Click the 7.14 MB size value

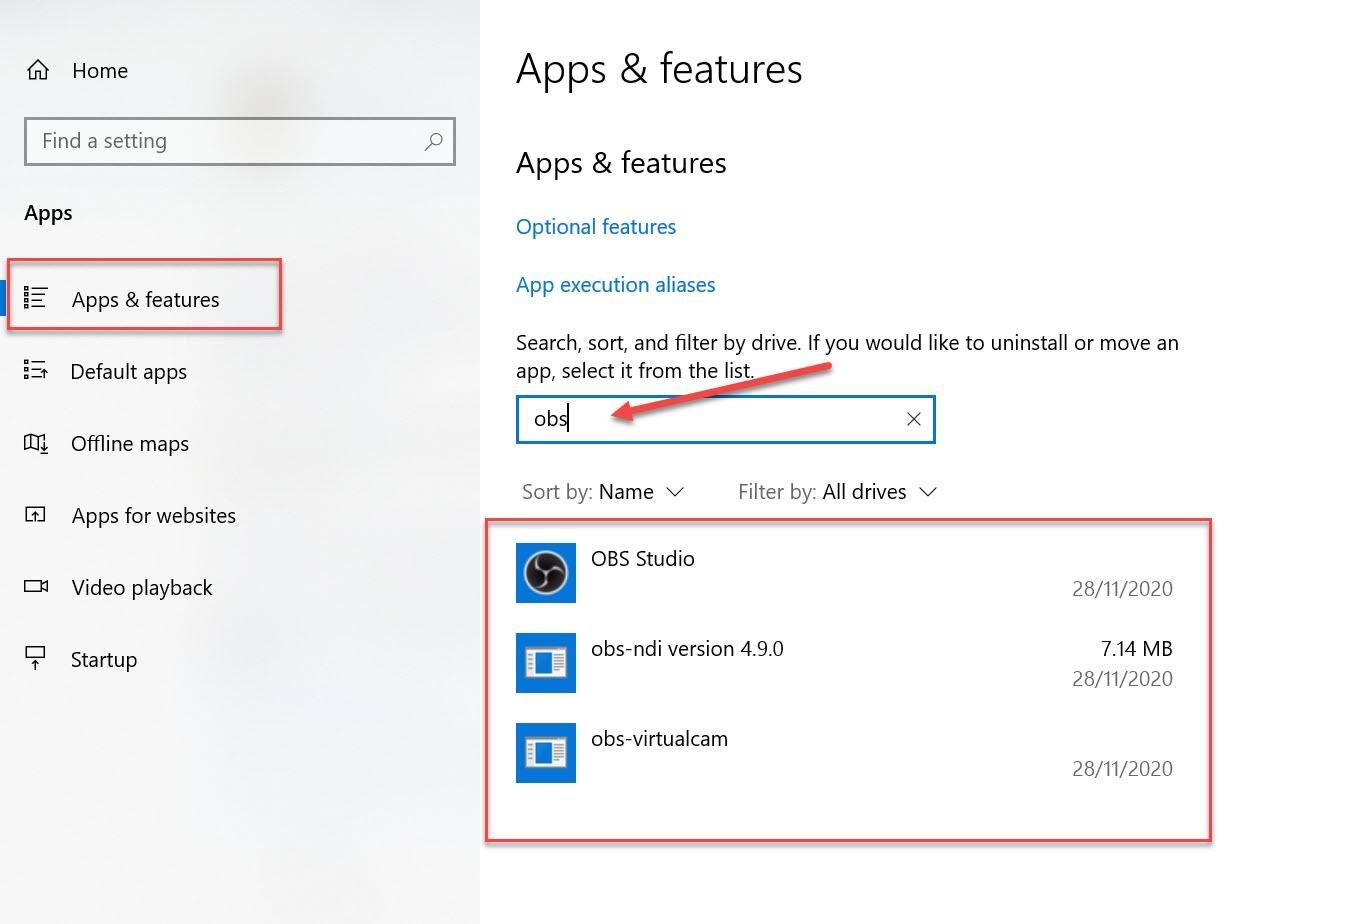pos(1136,649)
